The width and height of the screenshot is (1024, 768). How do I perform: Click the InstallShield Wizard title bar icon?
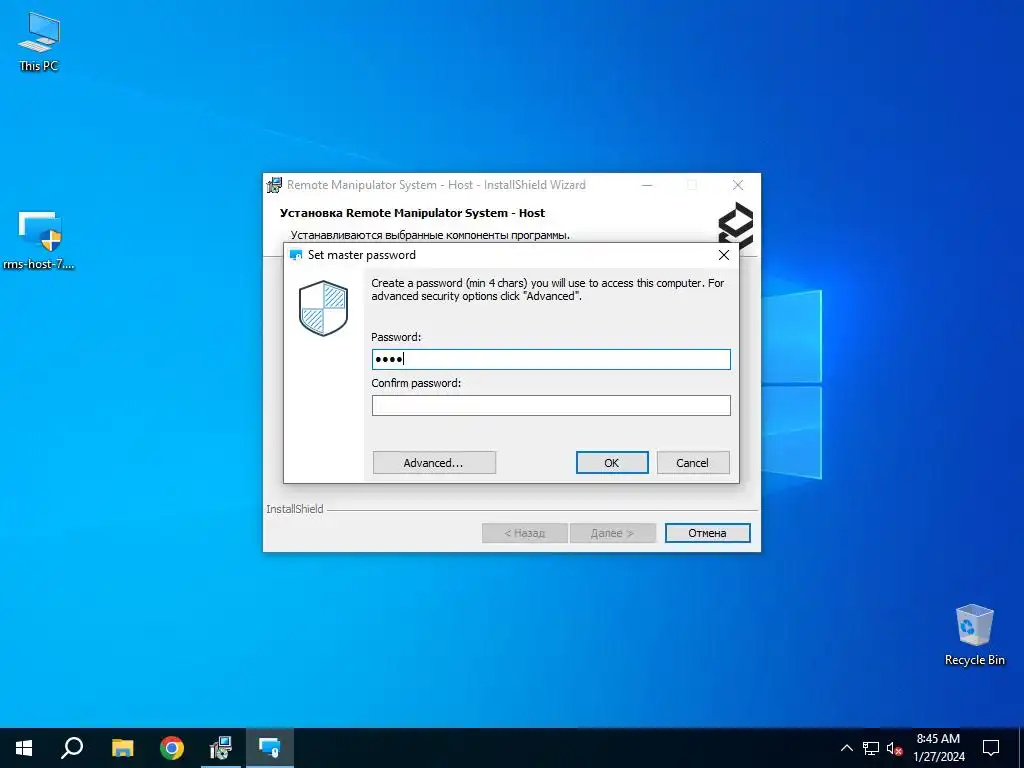[x=274, y=185]
